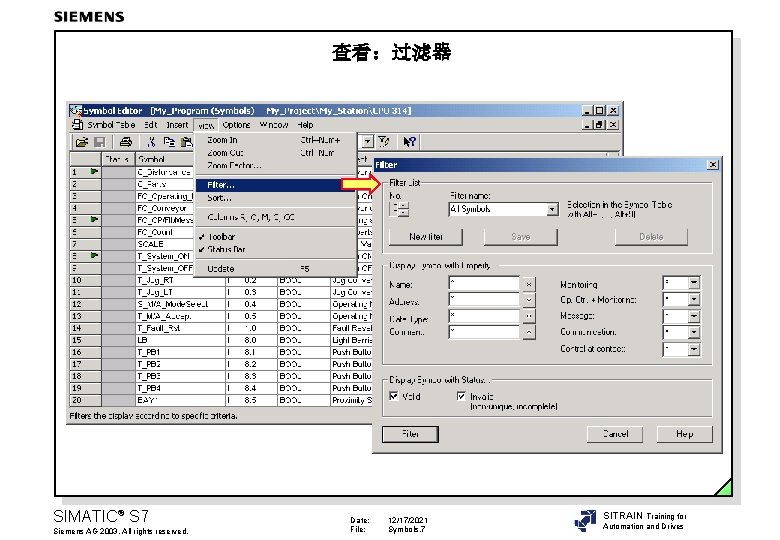The height and width of the screenshot is (540, 780).
Task: Choose Columns R, O, M, C, CC entry
Action: (x=276, y=217)
